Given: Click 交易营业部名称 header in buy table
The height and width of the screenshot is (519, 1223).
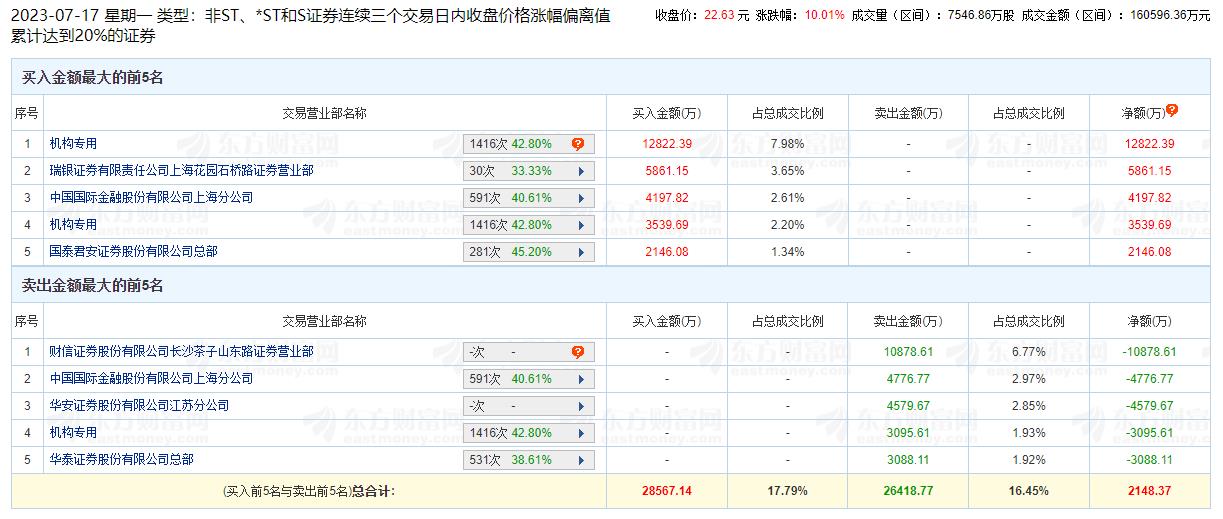Looking at the screenshot, I should (x=324, y=113).
